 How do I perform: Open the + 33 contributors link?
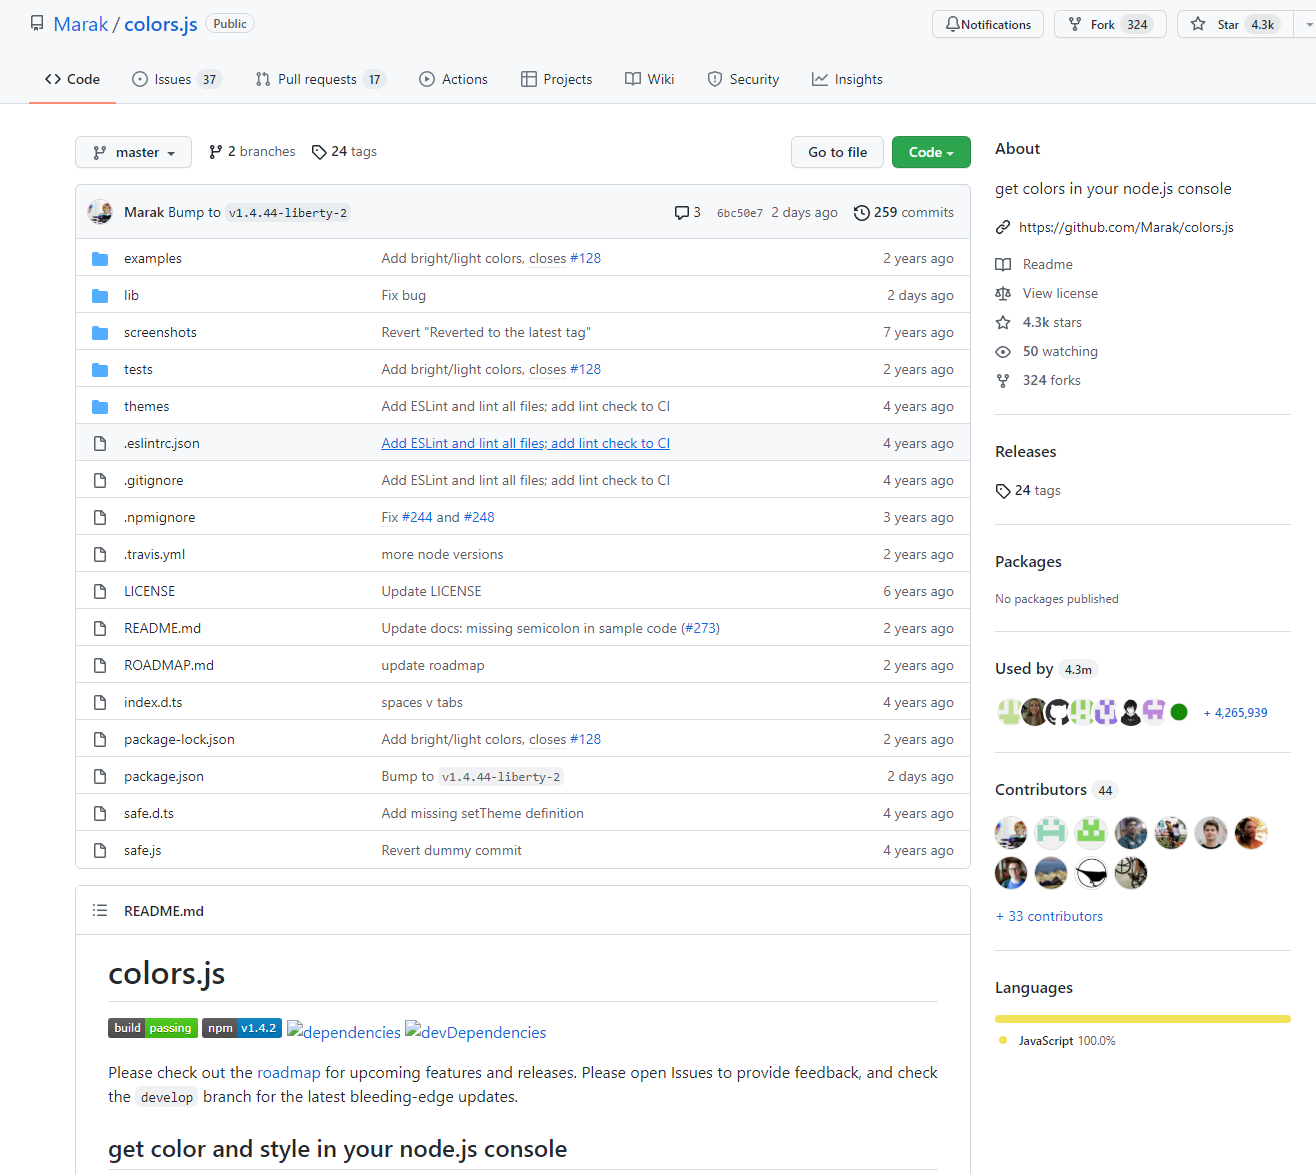point(1049,916)
